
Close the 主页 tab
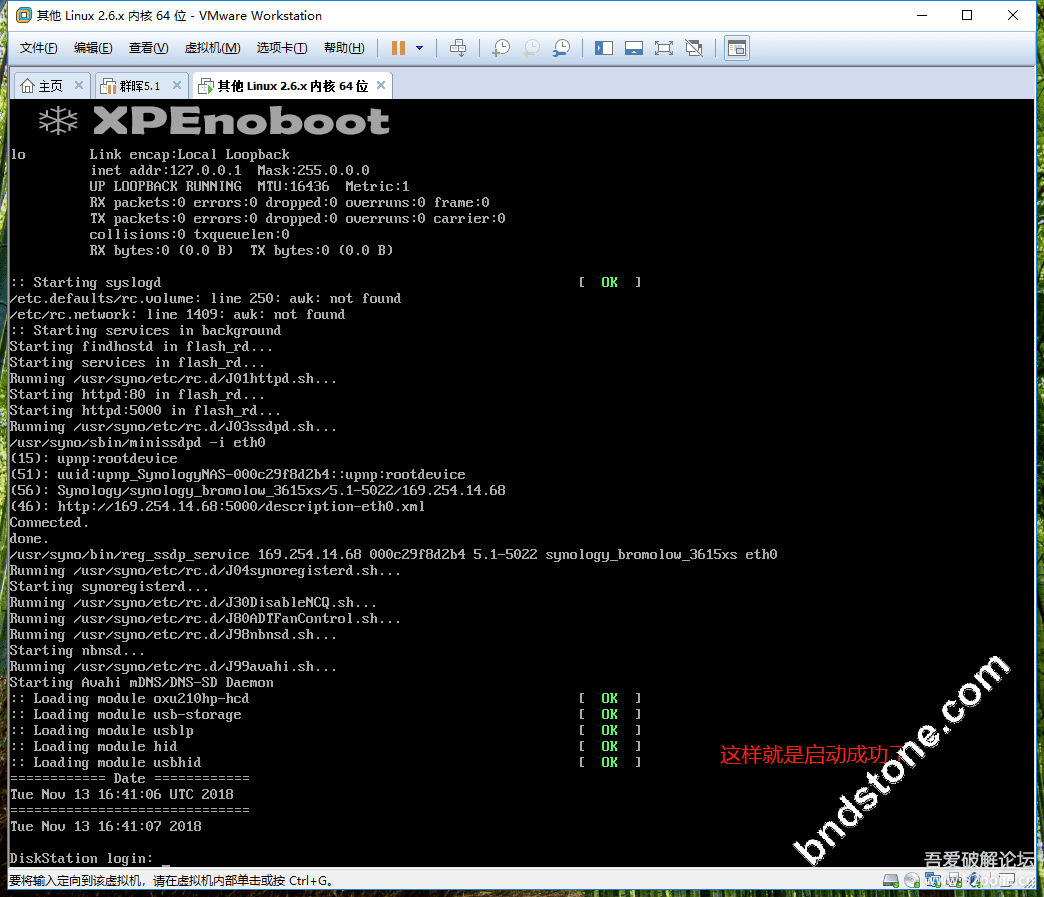pyautogui.click(x=79, y=85)
